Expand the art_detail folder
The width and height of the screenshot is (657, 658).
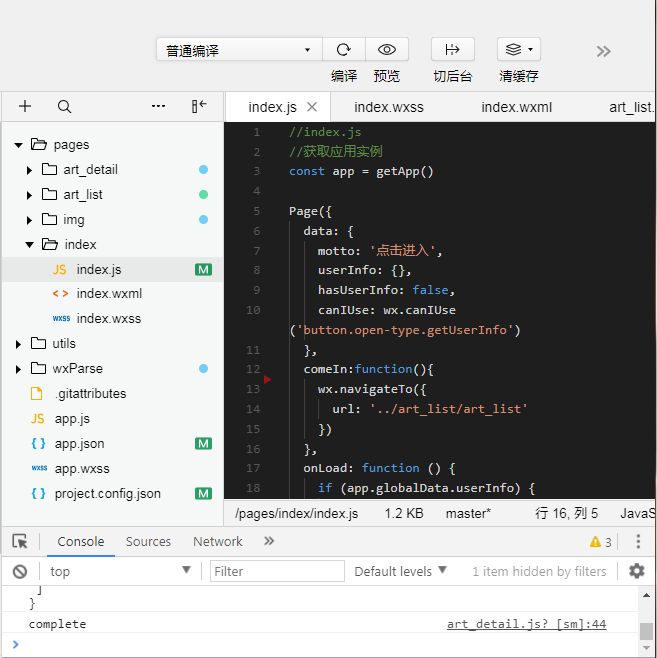pos(29,170)
